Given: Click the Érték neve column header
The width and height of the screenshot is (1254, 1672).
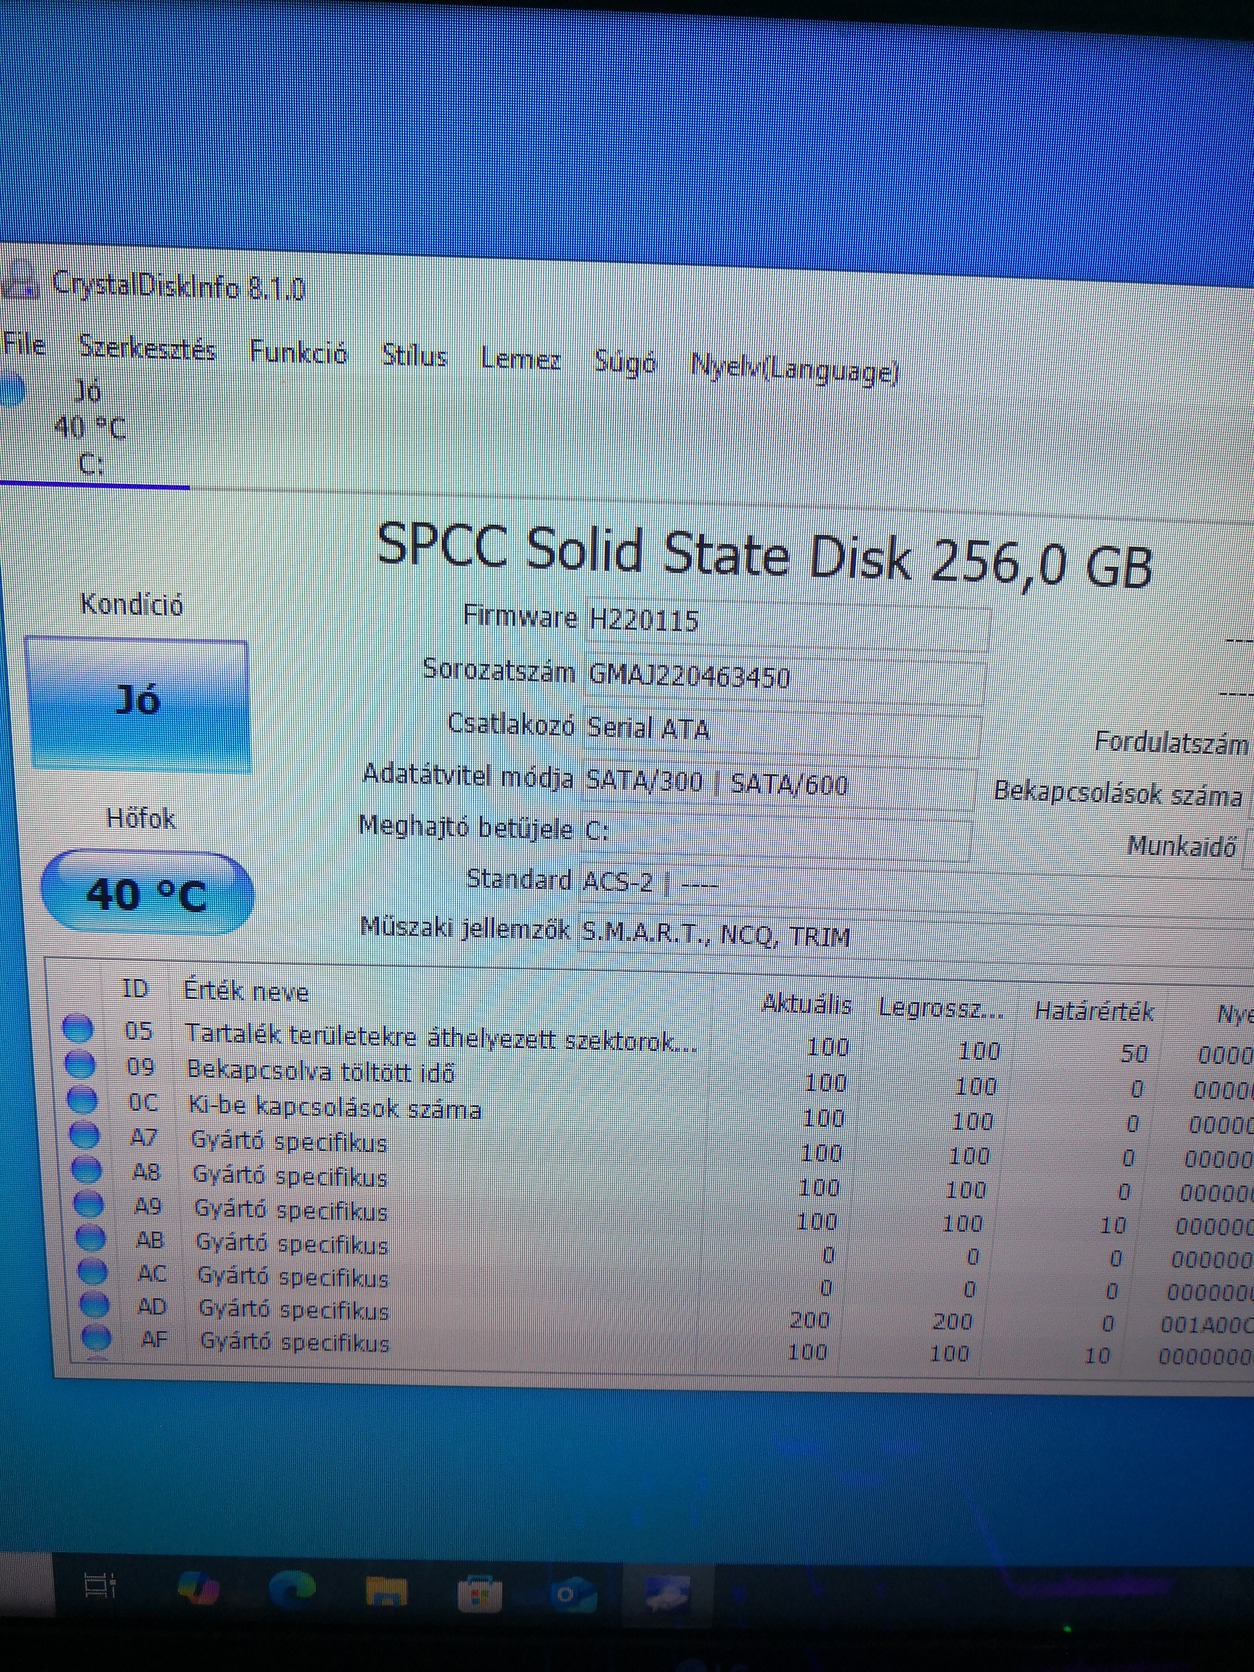Looking at the screenshot, I should point(246,991).
